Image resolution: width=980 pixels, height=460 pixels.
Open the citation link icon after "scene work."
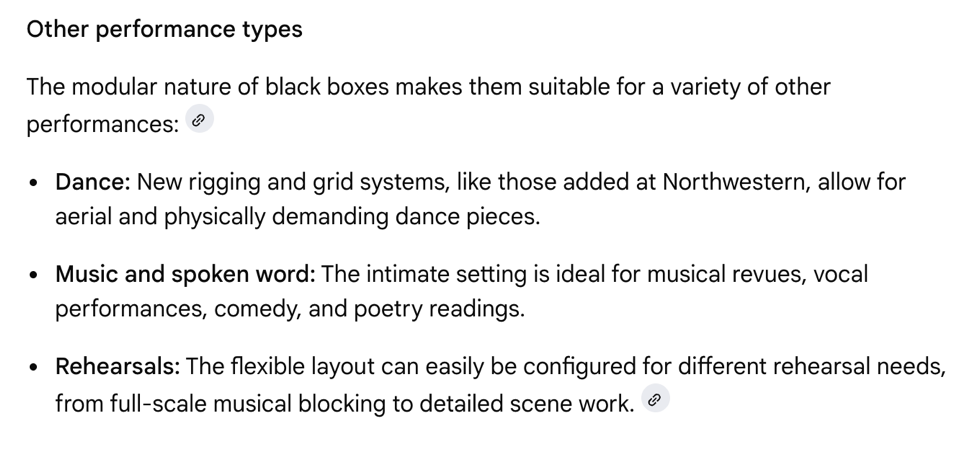click(x=655, y=400)
